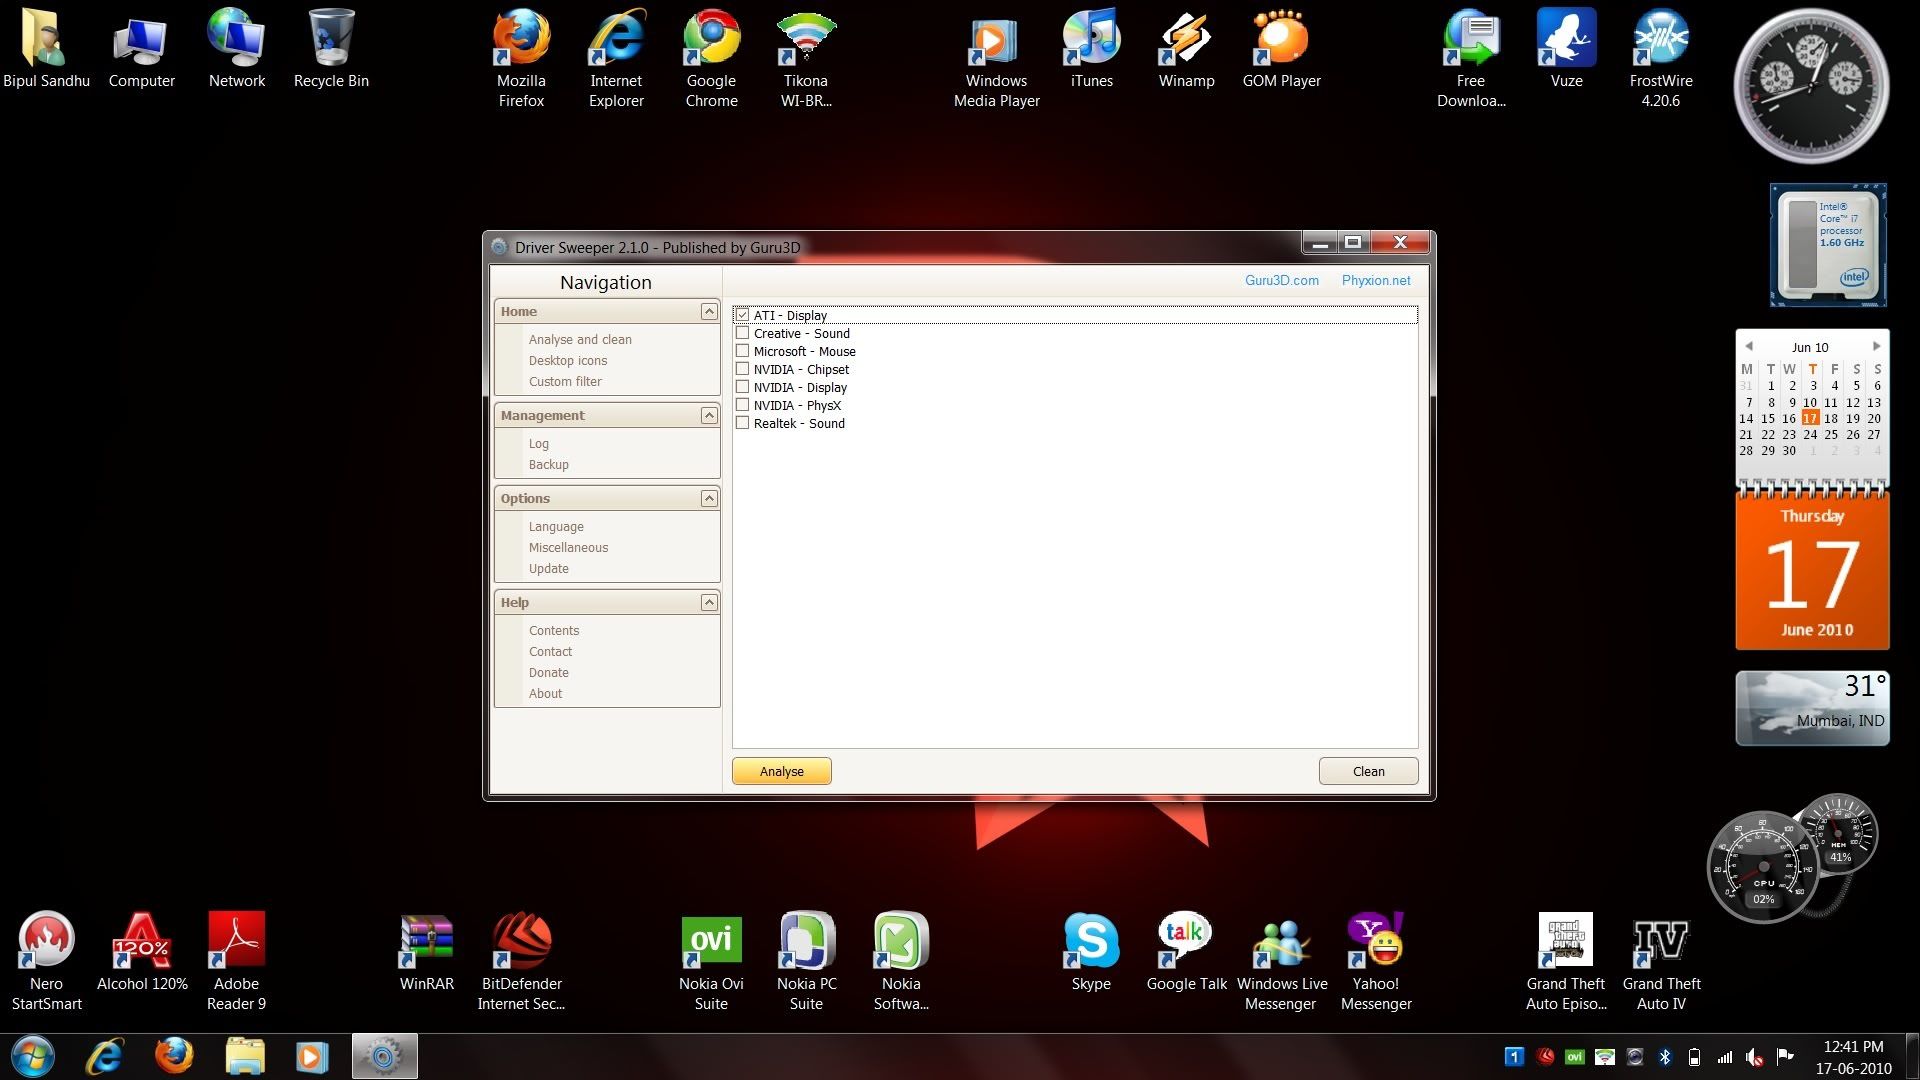This screenshot has height=1080, width=1920.
Task: Open Yahoo! Messenger desktop shortcut
Action: pyautogui.click(x=1376, y=961)
